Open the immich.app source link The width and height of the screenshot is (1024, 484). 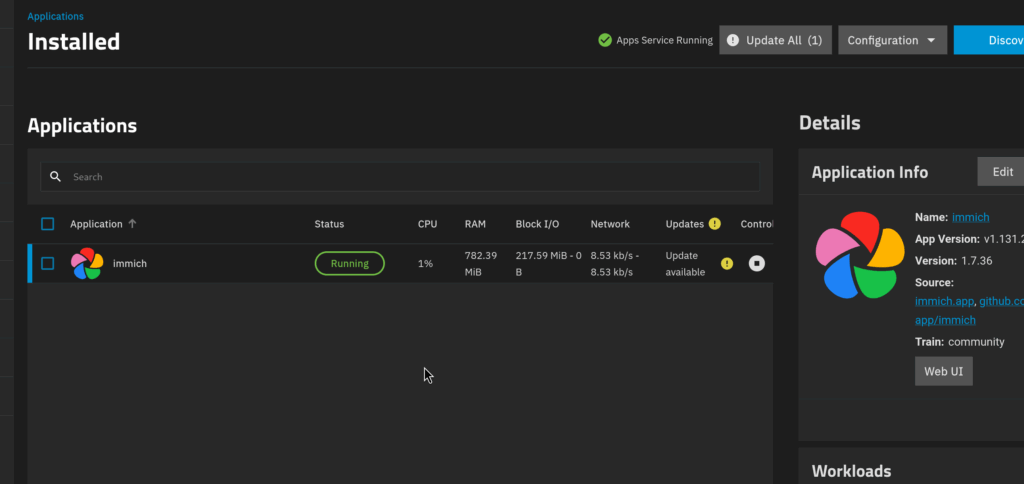(944, 302)
